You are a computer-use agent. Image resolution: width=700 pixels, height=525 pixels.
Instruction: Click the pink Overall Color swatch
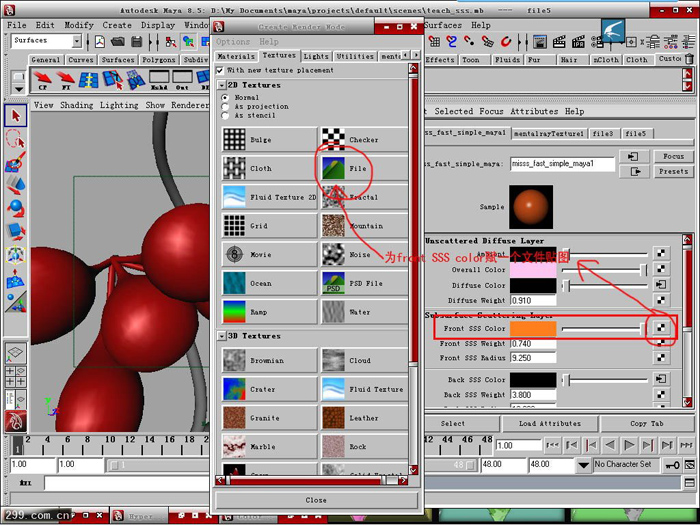(533, 270)
